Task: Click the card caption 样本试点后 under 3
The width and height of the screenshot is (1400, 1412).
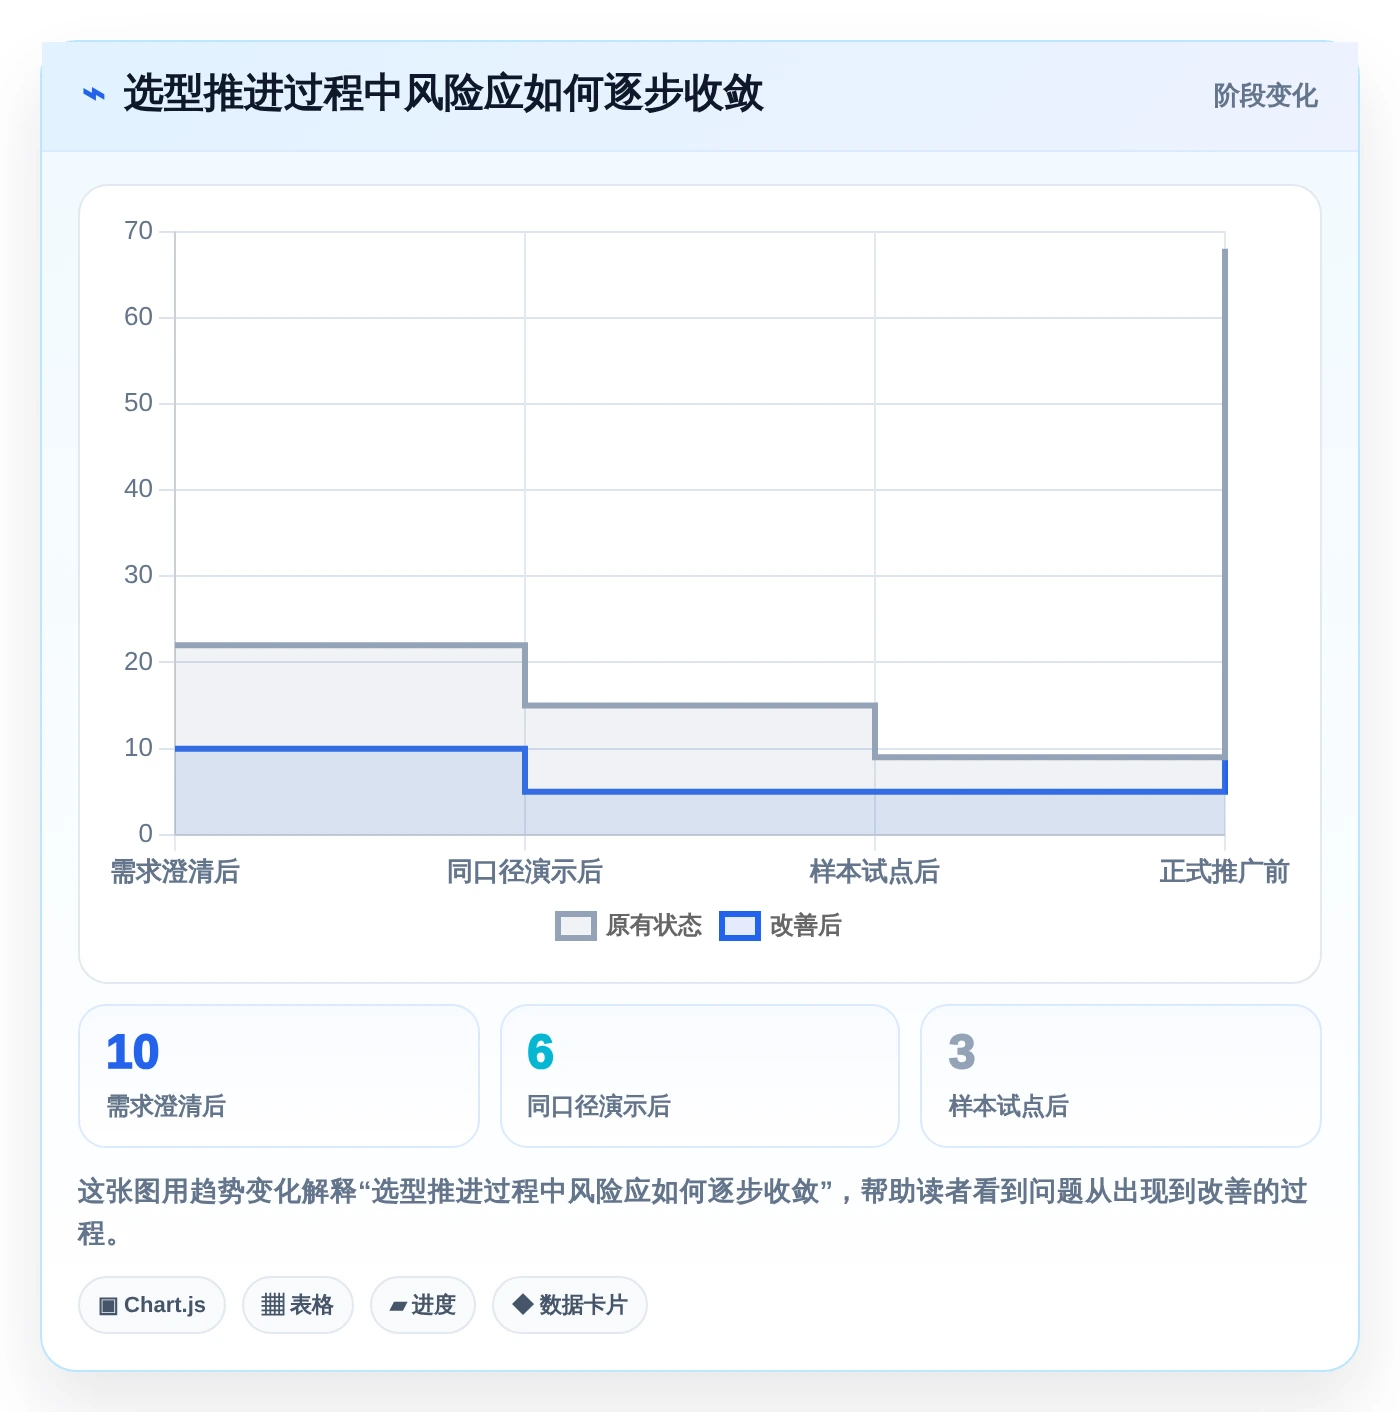Action: tap(1008, 1106)
